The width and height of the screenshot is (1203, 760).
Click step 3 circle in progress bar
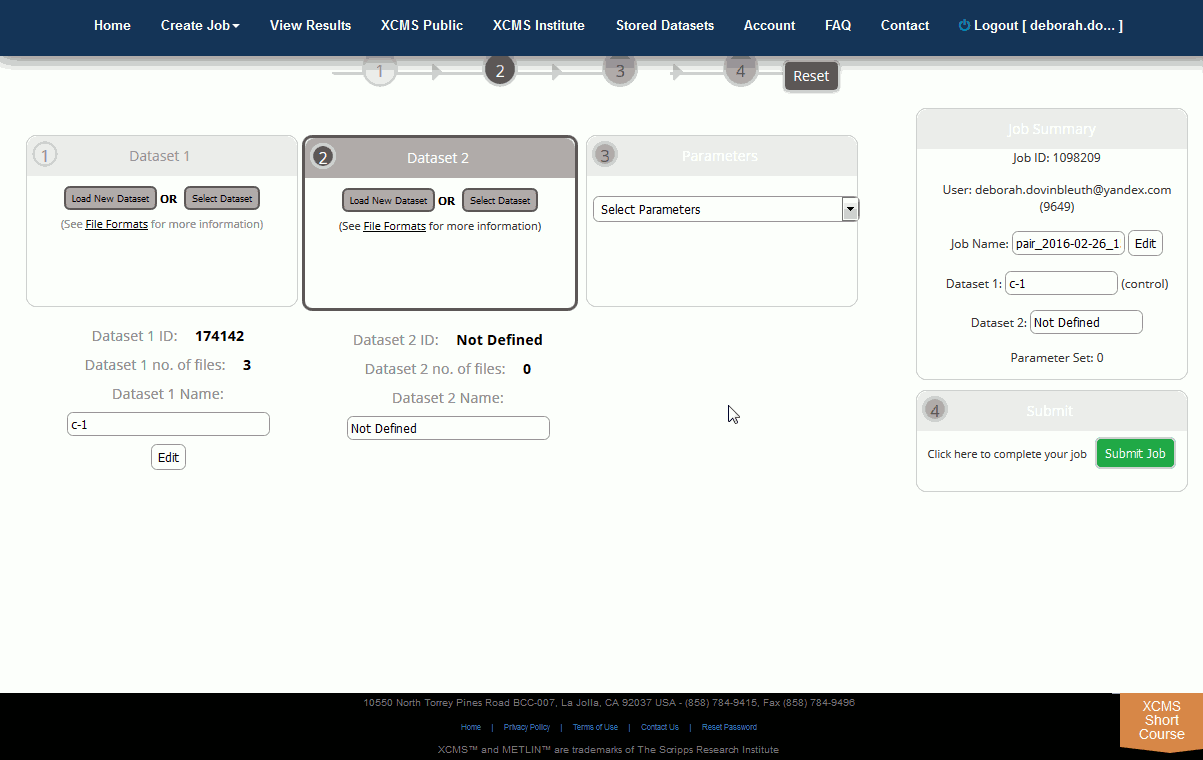620,71
